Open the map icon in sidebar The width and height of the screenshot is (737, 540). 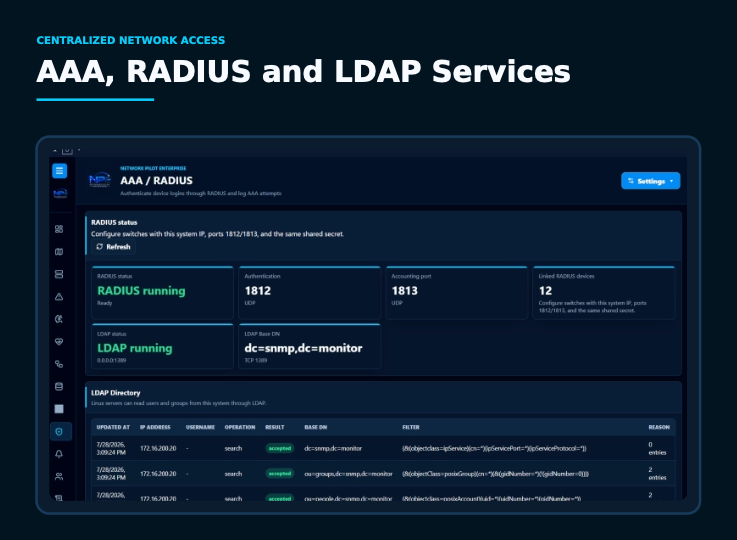(59, 251)
